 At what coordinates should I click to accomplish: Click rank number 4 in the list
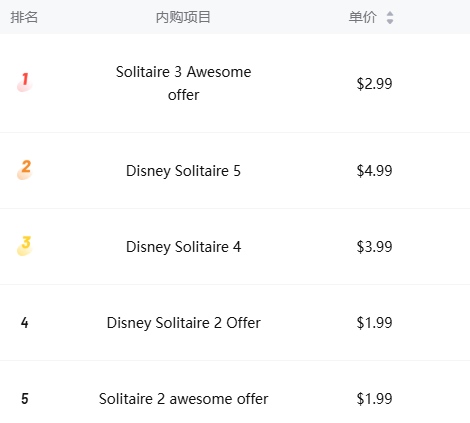tap(25, 323)
